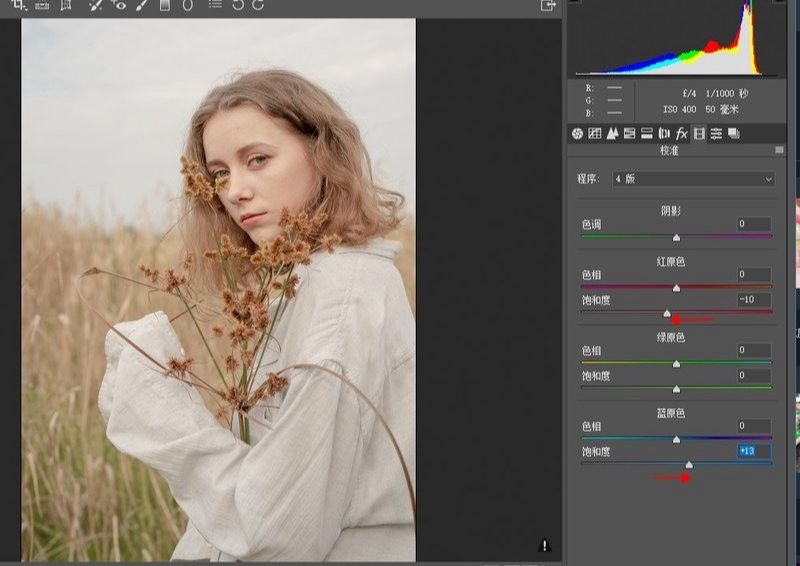Select the Radial Filter tool
Viewport: 800px width, 566px height.
point(188,5)
